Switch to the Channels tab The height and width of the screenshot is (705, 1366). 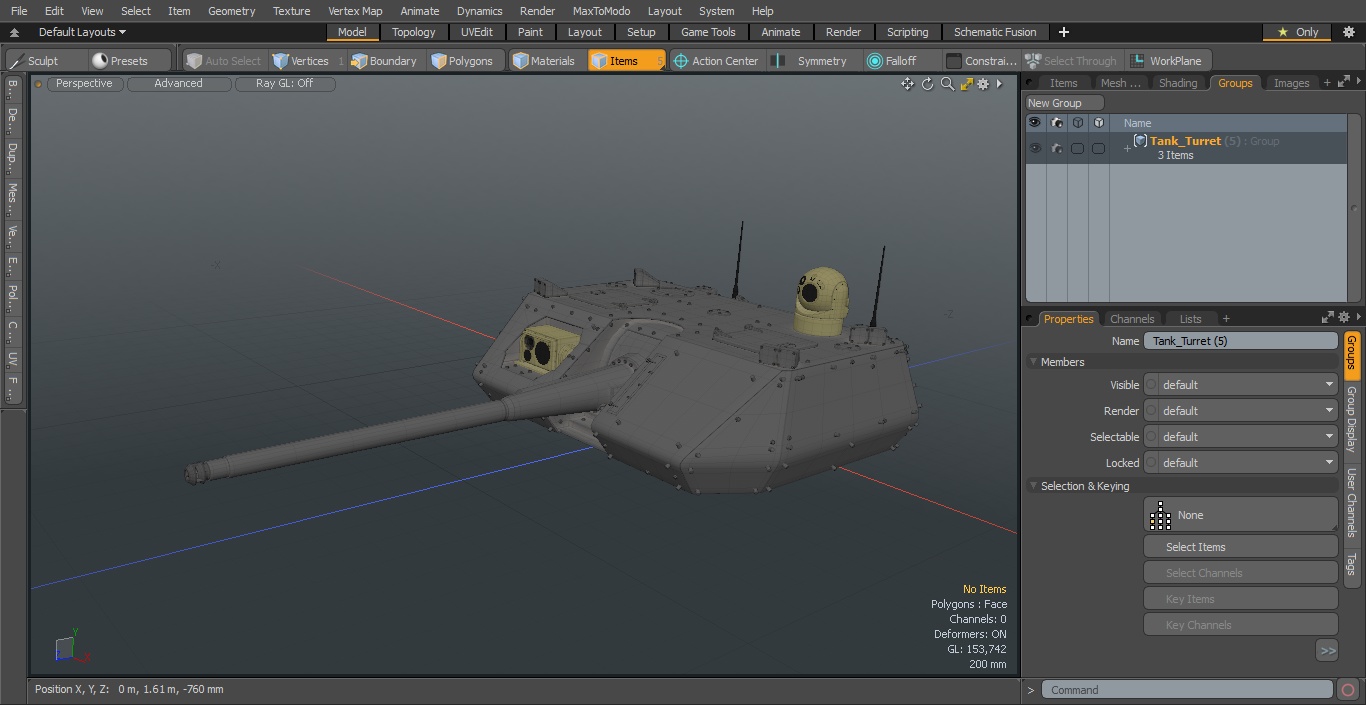(1132, 319)
